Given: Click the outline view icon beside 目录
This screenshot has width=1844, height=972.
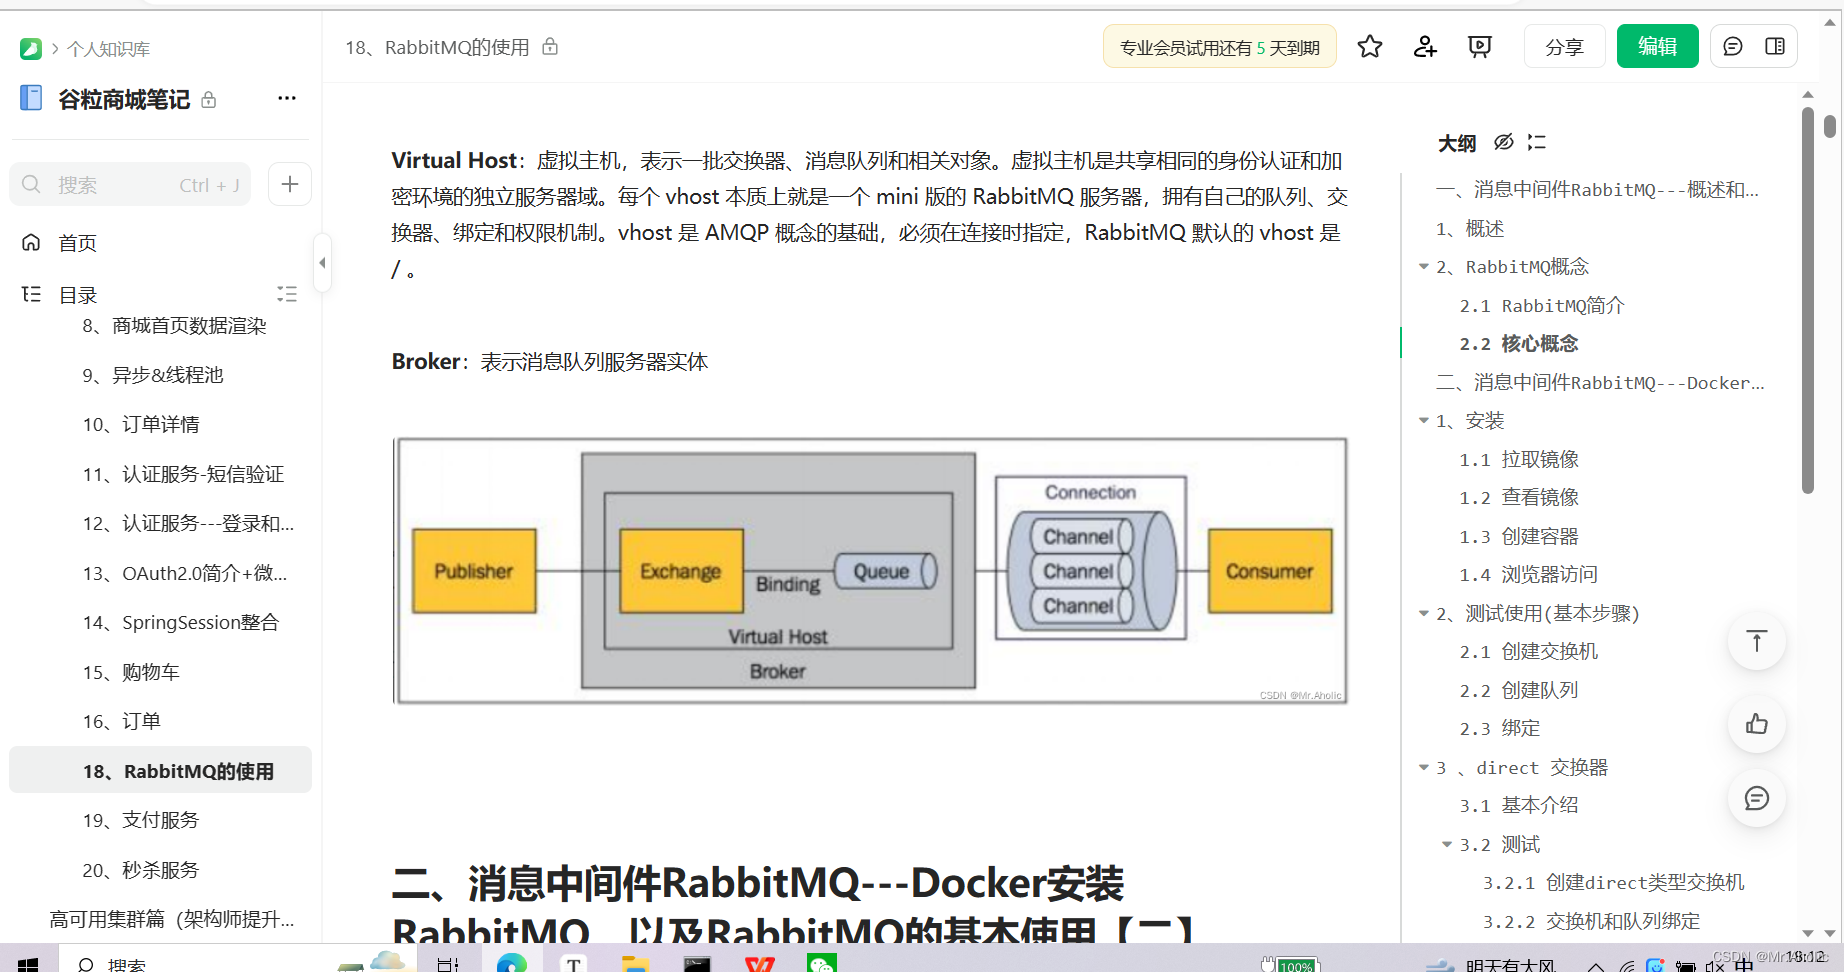Looking at the screenshot, I should coord(287,293).
